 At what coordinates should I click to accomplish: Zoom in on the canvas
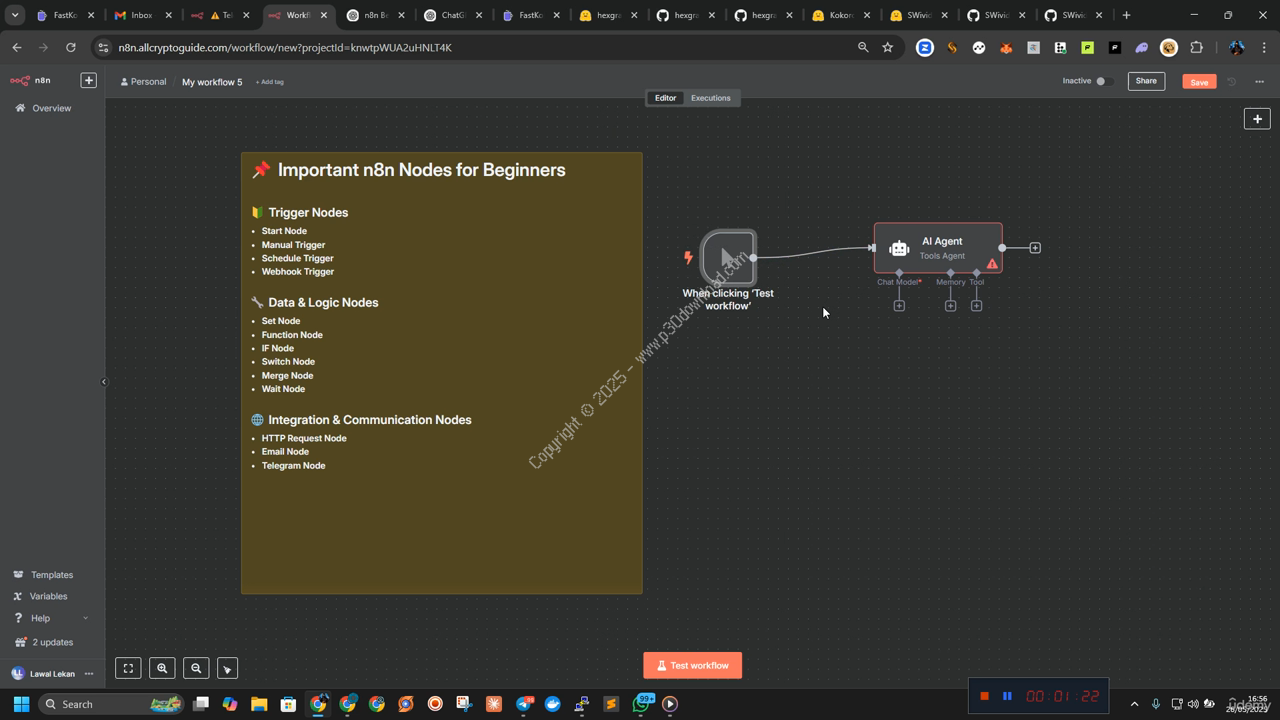(x=162, y=668)
